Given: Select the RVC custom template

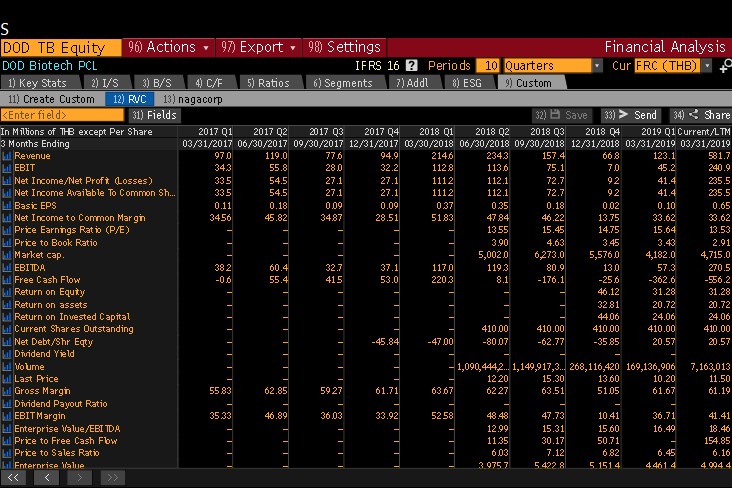Looking at the screenshot, I should [130, 99].
